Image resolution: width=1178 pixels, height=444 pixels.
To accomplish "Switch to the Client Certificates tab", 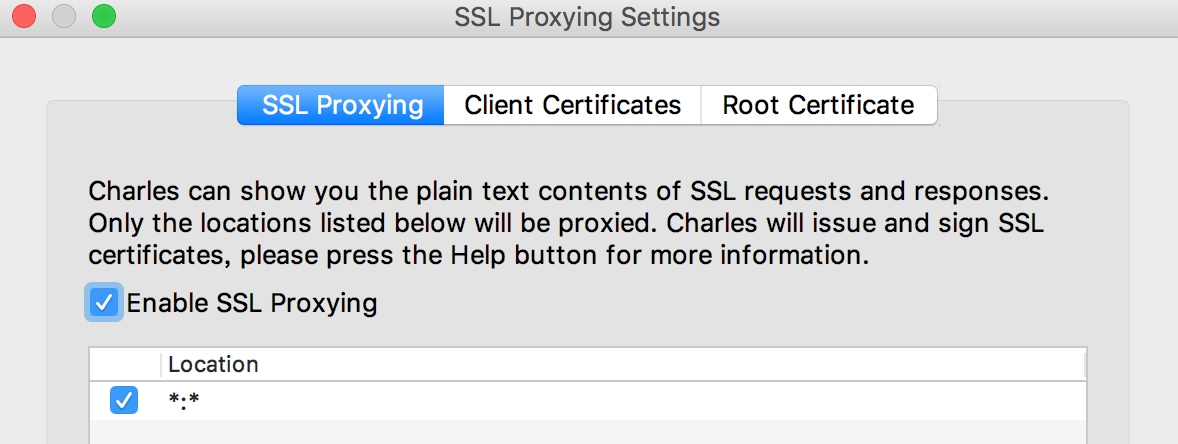I will pyautogui.click(x=572, y=105).
